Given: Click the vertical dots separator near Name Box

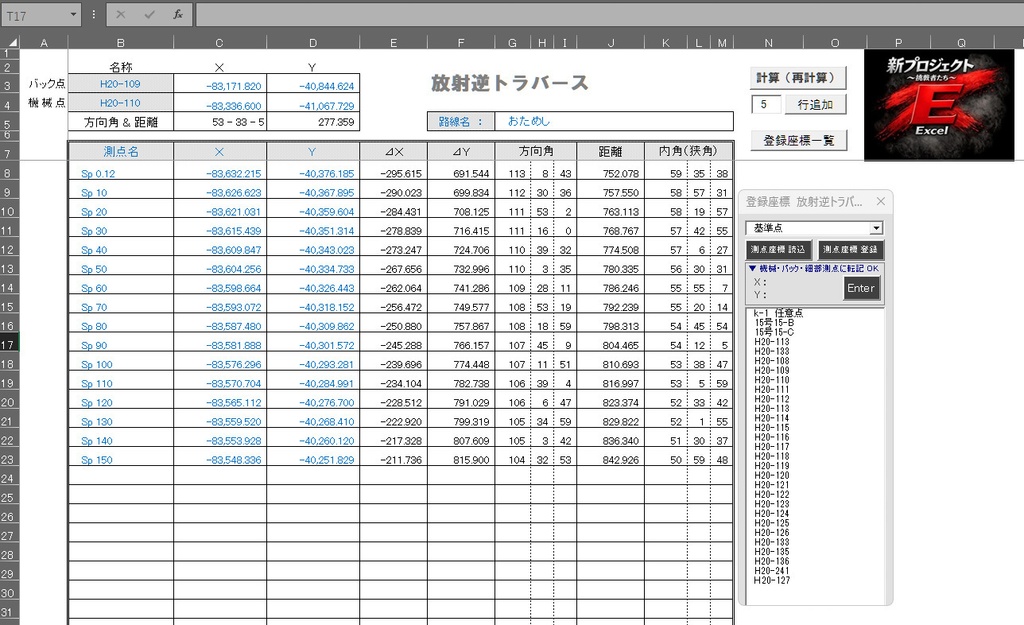Looking at the screenshot, I should (x=93, y=13).
